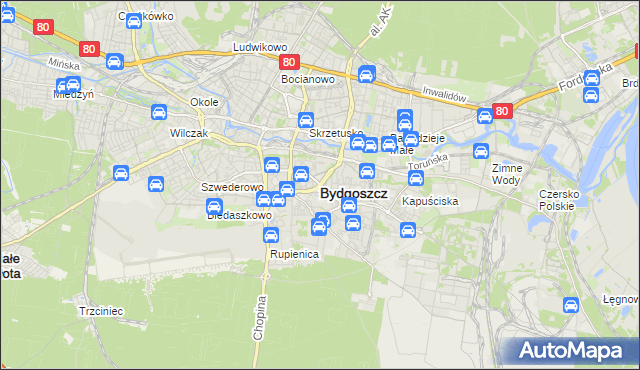The width and height of the screenshot is (640, 370).
Task: Click the Mińska street label
Action: 64,63
